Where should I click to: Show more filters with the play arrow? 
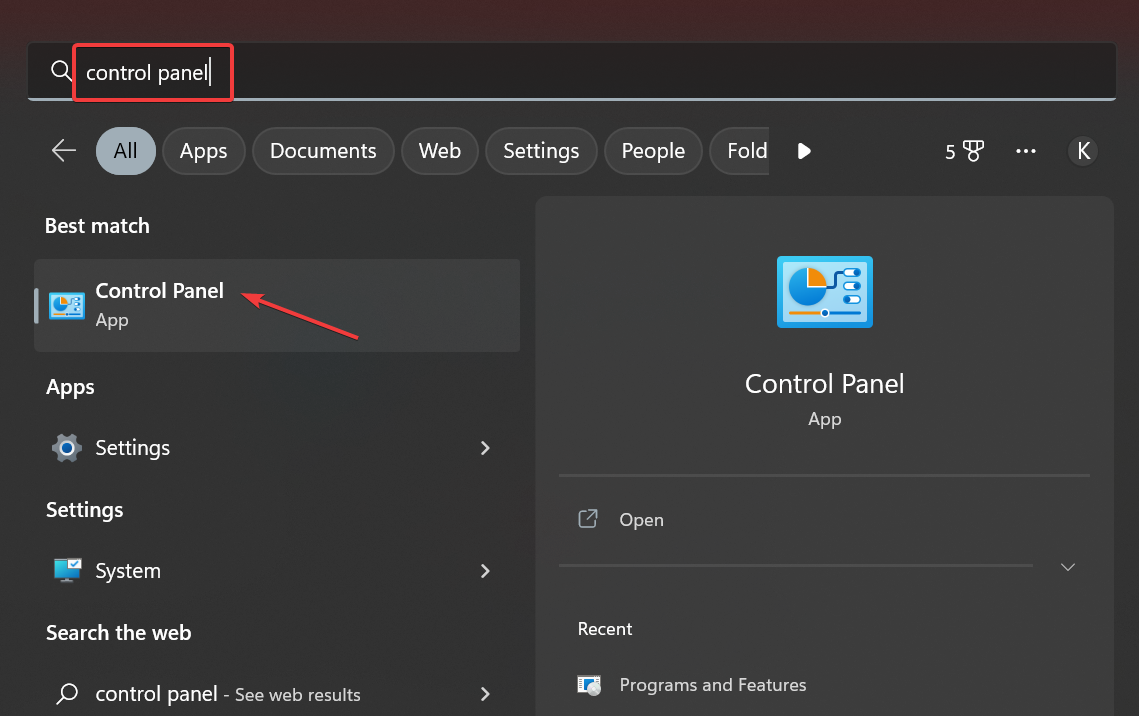[x=804, y=151]
